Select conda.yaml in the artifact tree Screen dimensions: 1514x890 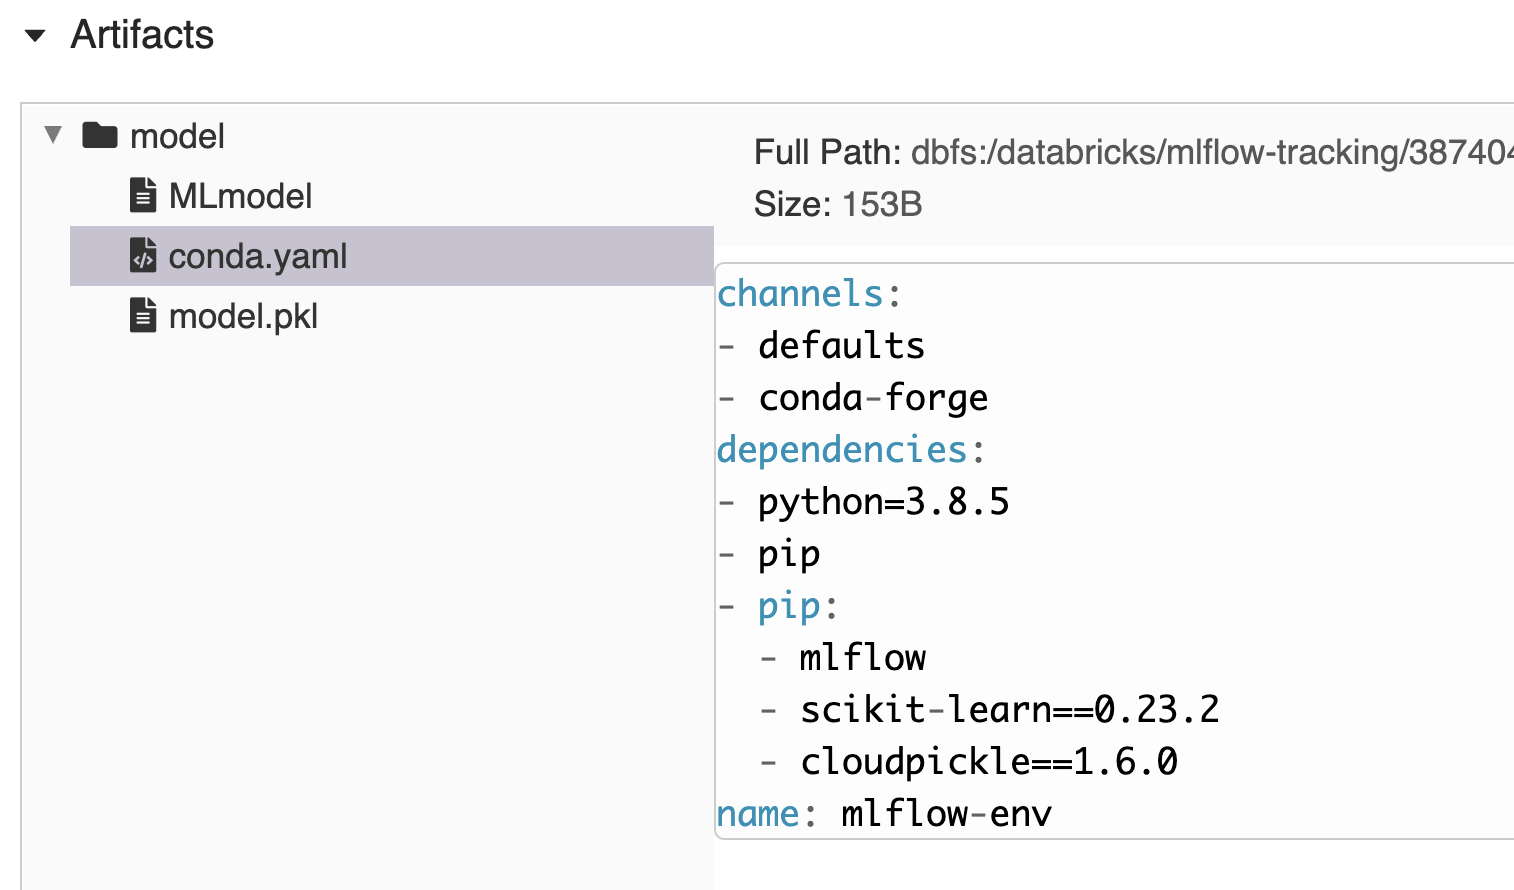click(x=257, y=256)
